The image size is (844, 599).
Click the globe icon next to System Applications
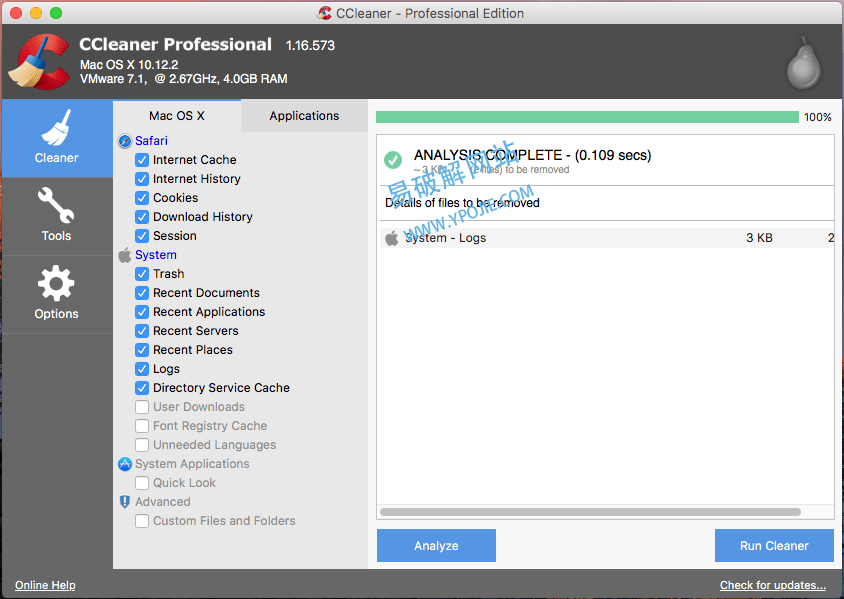coord(124,463)
